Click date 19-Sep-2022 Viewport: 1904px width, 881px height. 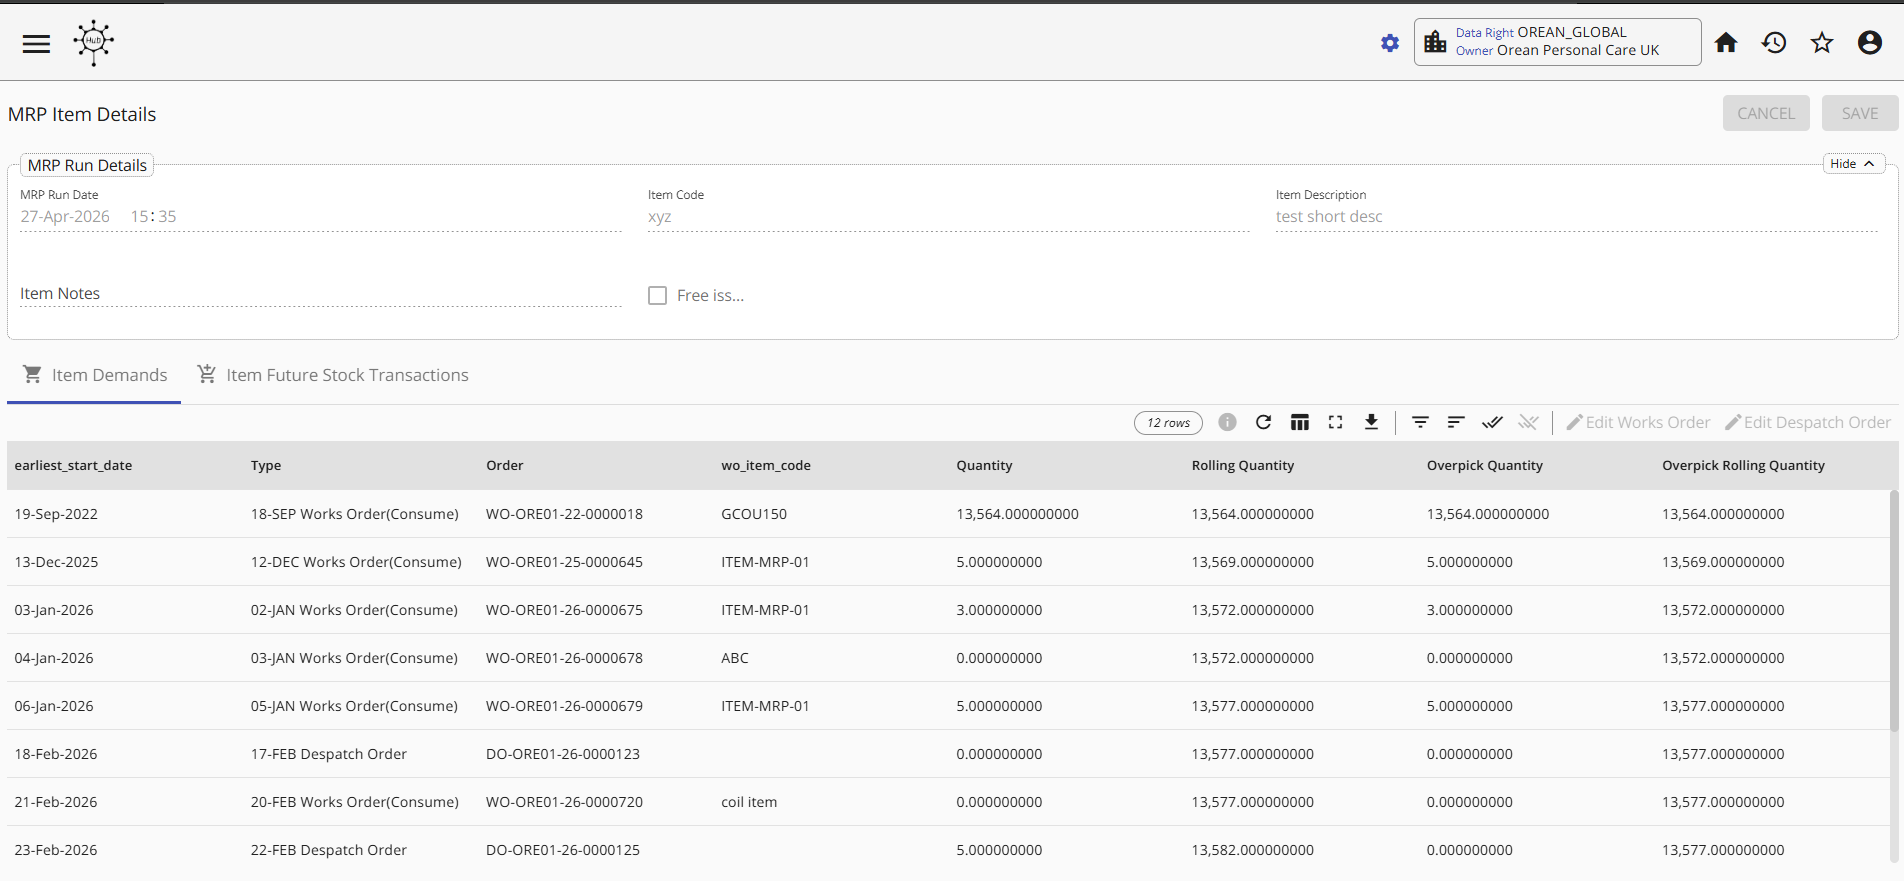(56, 514)
